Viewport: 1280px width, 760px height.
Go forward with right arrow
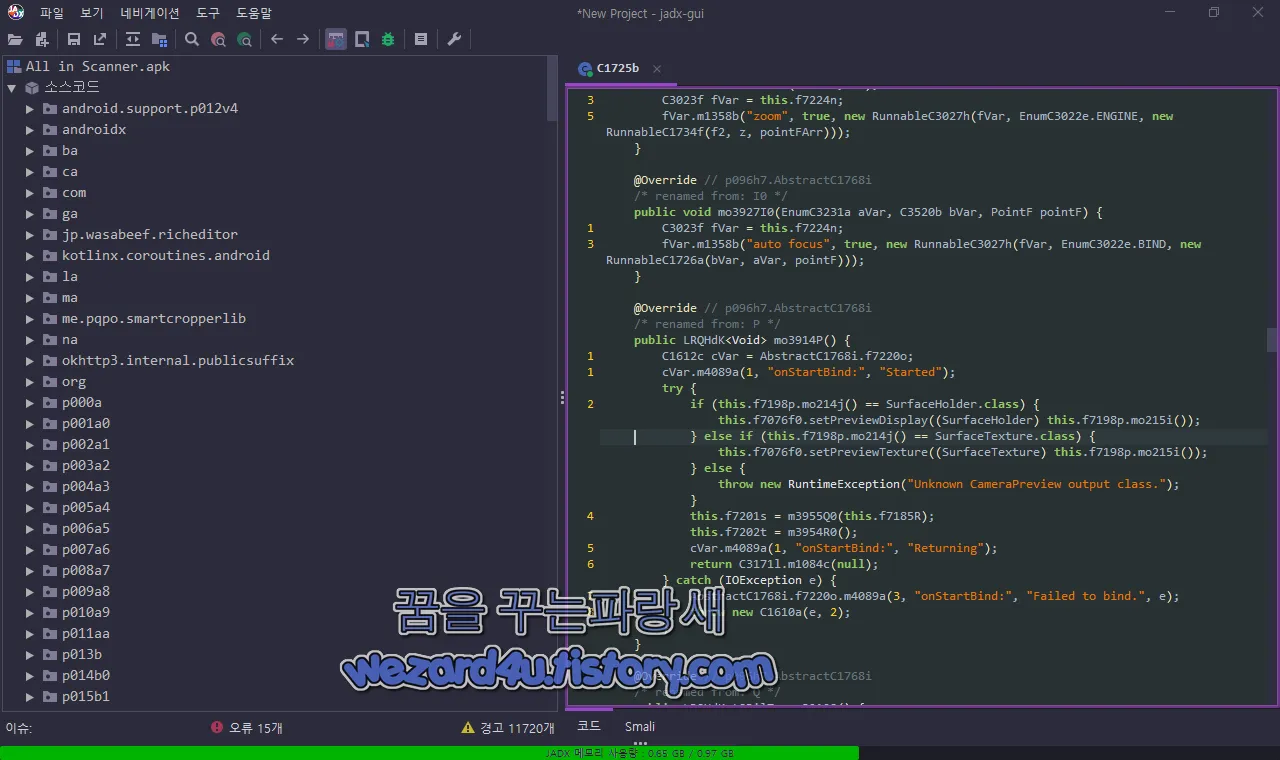[x=303, y=39]
